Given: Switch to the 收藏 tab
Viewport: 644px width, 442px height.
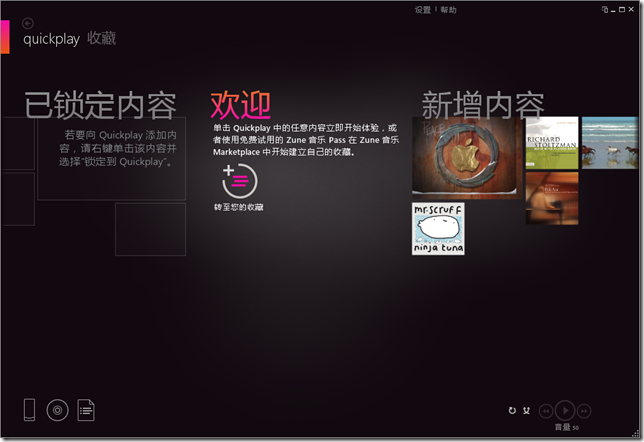Looking at the screenshot, I should [x=101, y=38].
